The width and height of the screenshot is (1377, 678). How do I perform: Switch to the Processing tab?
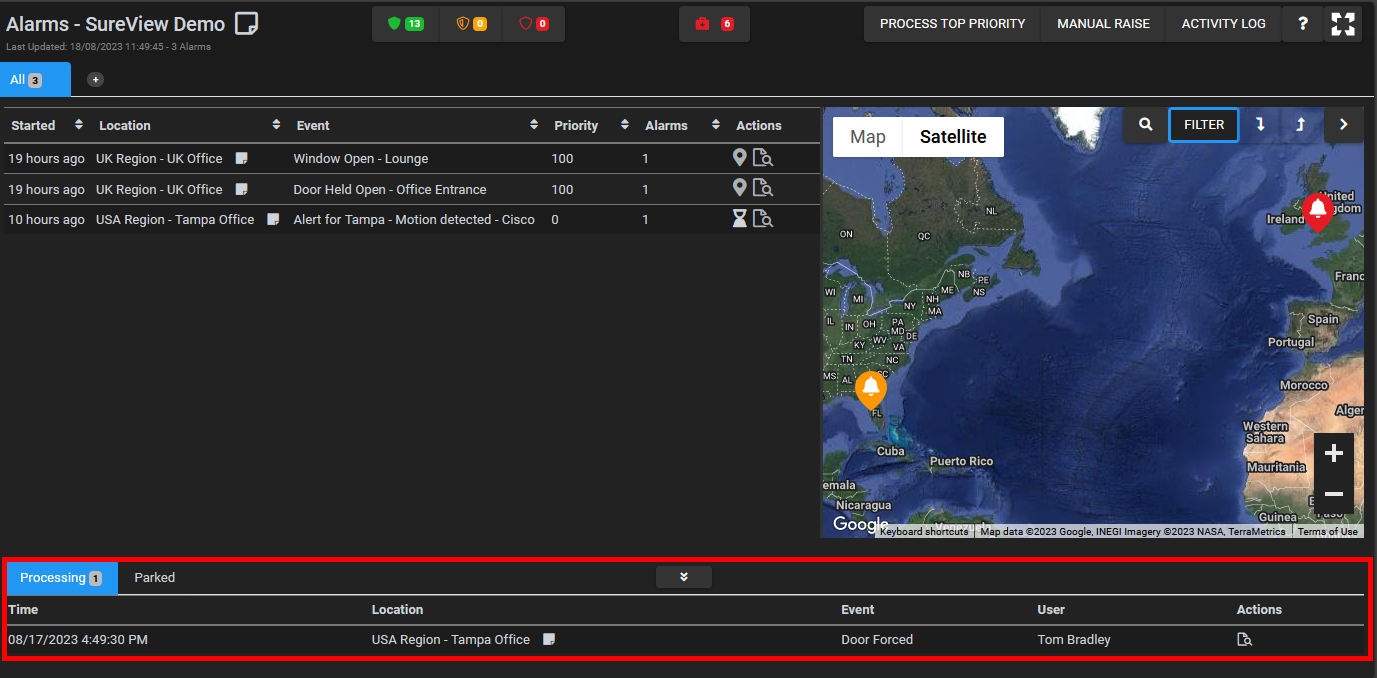[x=62, y=578]
